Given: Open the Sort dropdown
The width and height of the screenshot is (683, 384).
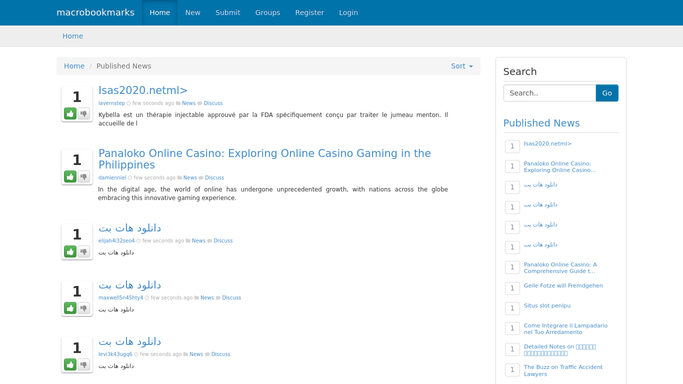Looking at the screenshot, I should (x=462, y=66).
